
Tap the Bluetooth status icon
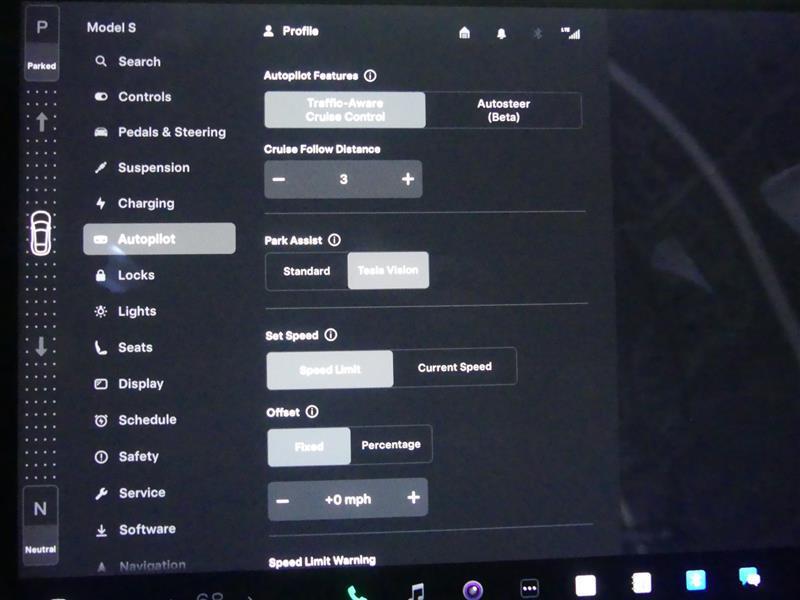(536, 31)
